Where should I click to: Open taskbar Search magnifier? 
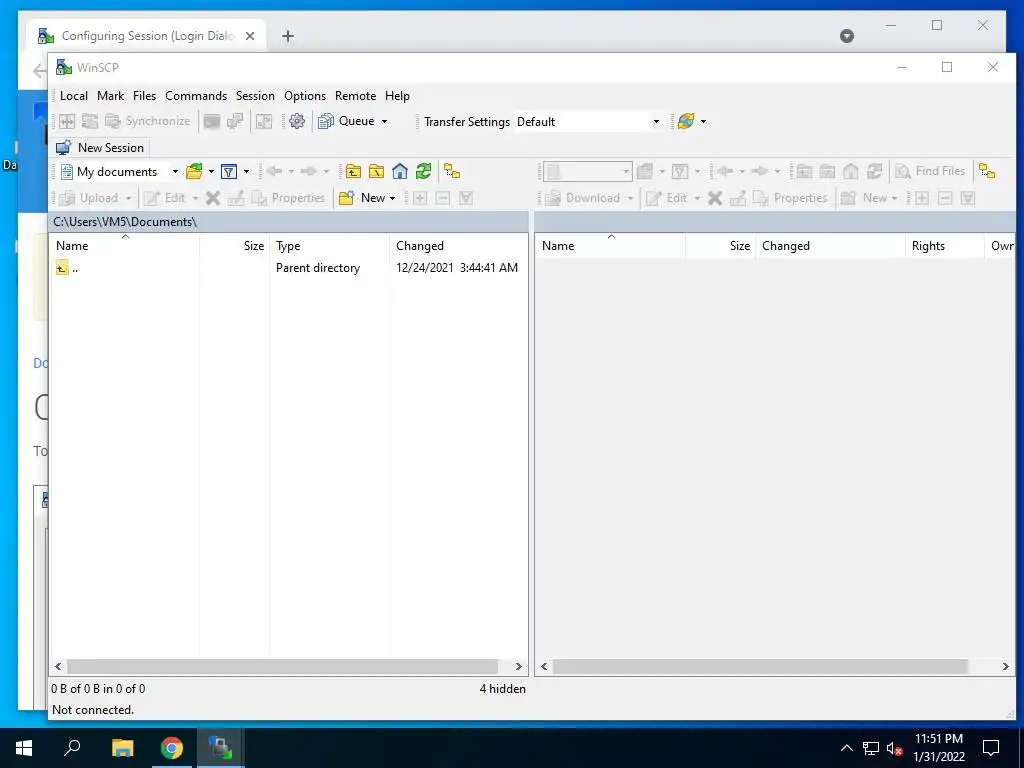pos(72,748)
